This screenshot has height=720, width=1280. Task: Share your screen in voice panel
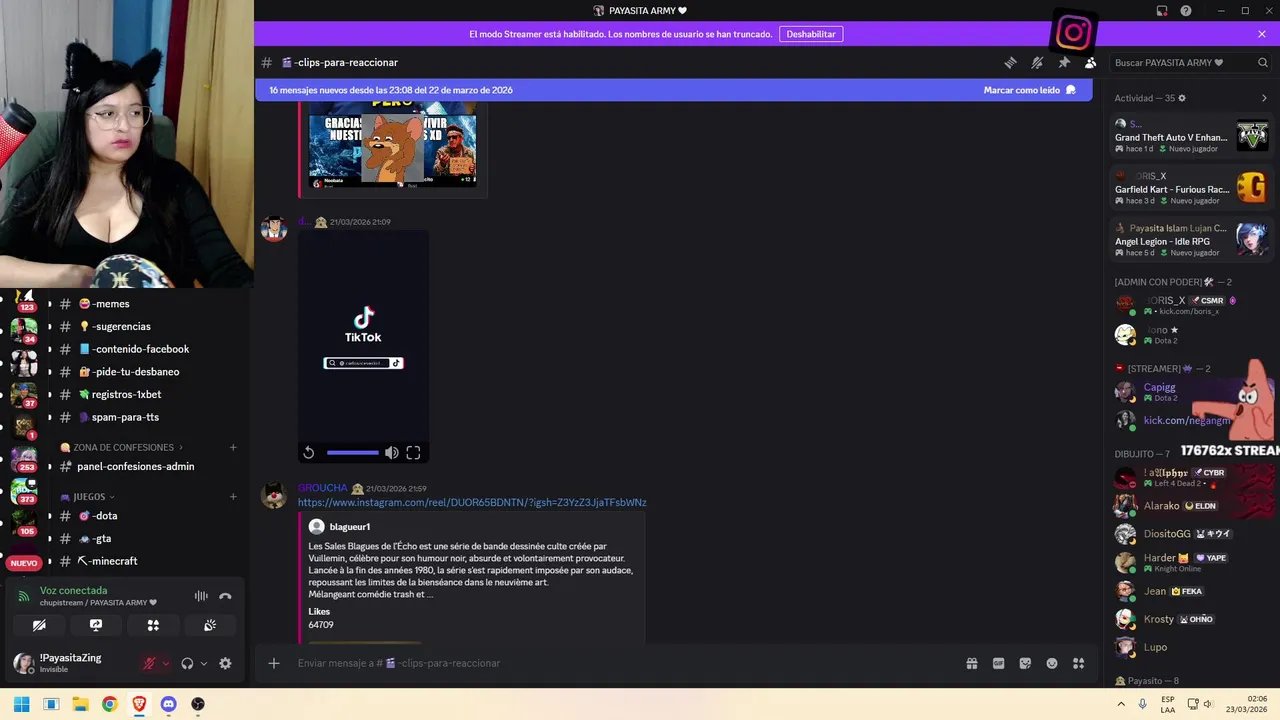[x=96, y=625]
